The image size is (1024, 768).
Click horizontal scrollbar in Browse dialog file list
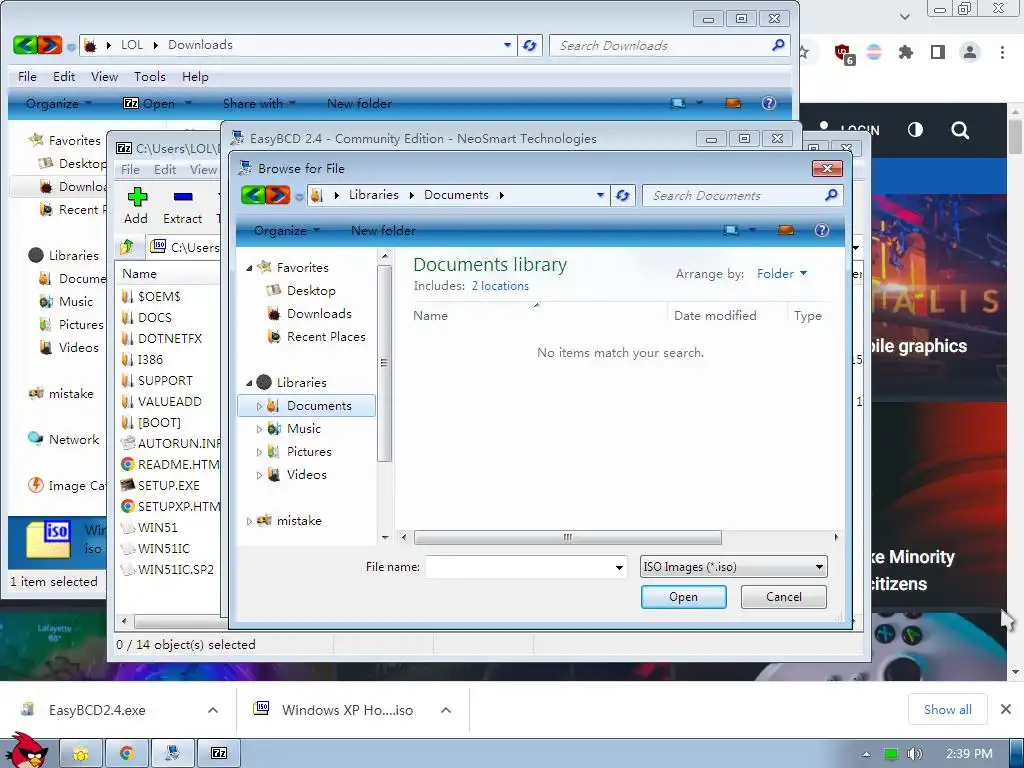[x=568, y=537]
